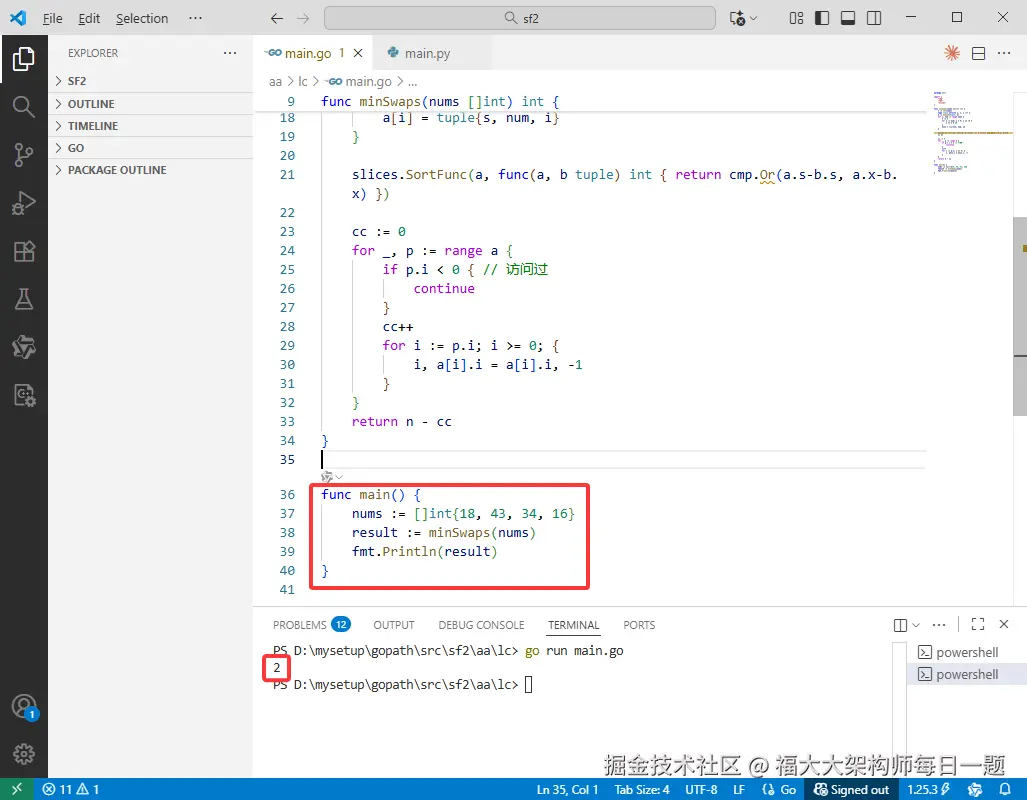Click the editor vertical scrollbar thumb
1027x800 pixels.
[x=1020, y=316]
